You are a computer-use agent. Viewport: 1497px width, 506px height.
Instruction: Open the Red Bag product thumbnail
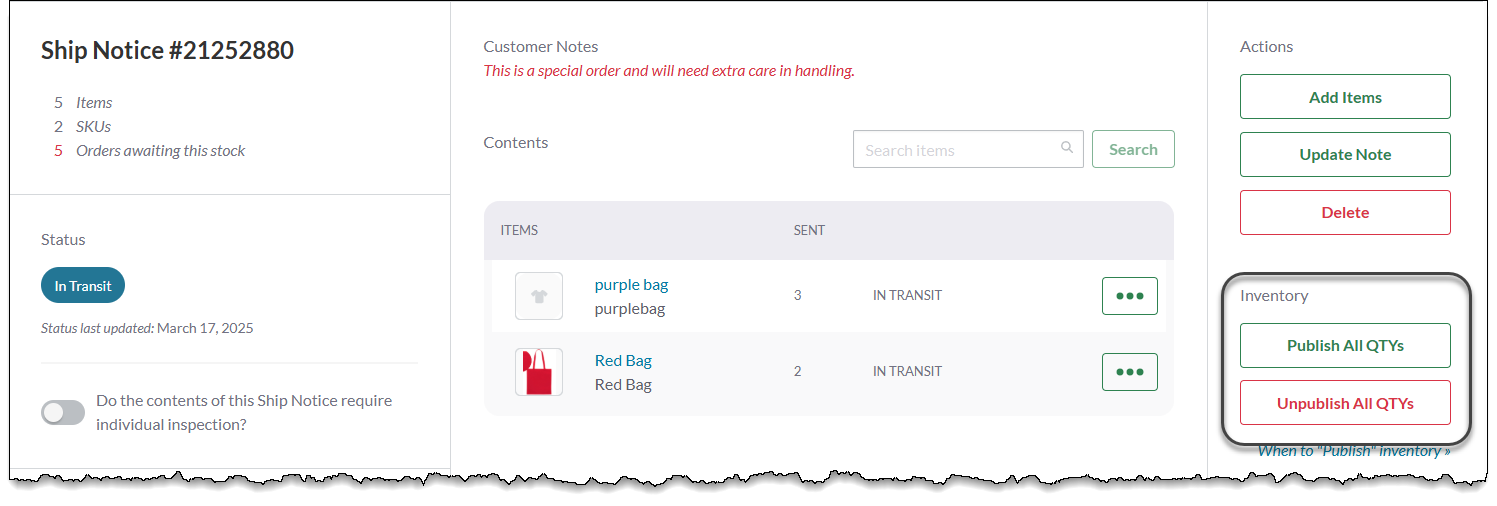coord(539,372)
